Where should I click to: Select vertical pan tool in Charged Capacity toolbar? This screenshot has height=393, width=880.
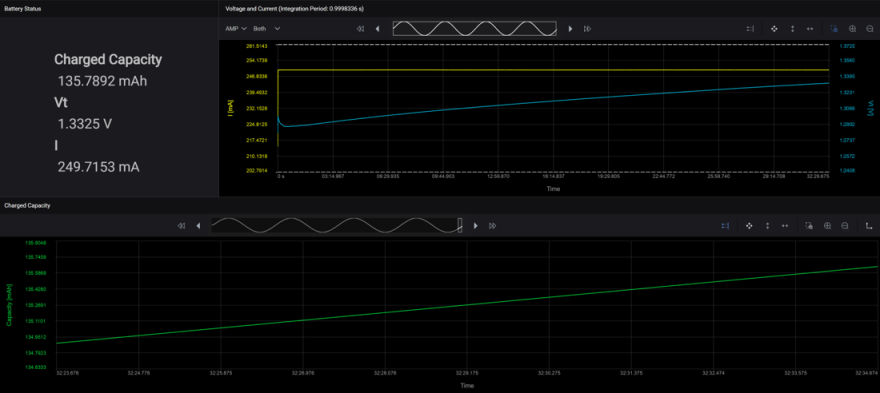(767, 226)
